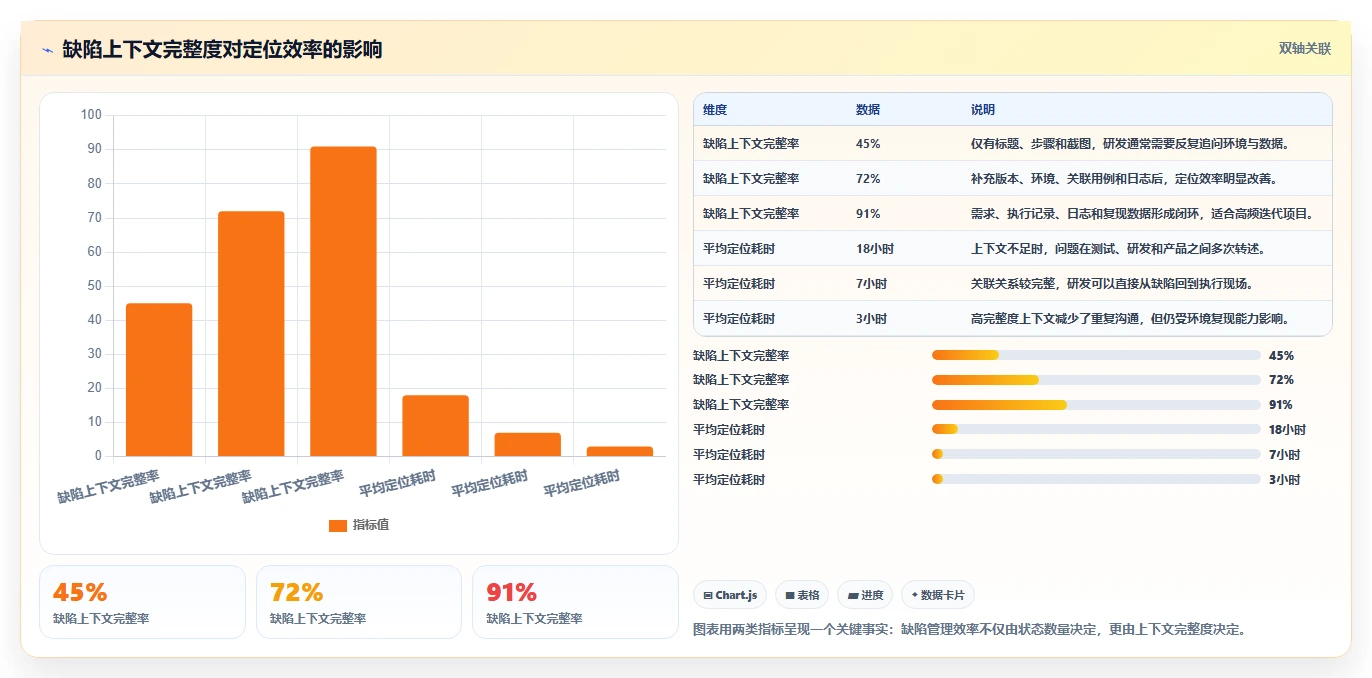This screenshot has width=1372, height=678.
Task: Click the 指标值 legend label
Action: coord(370,525)
